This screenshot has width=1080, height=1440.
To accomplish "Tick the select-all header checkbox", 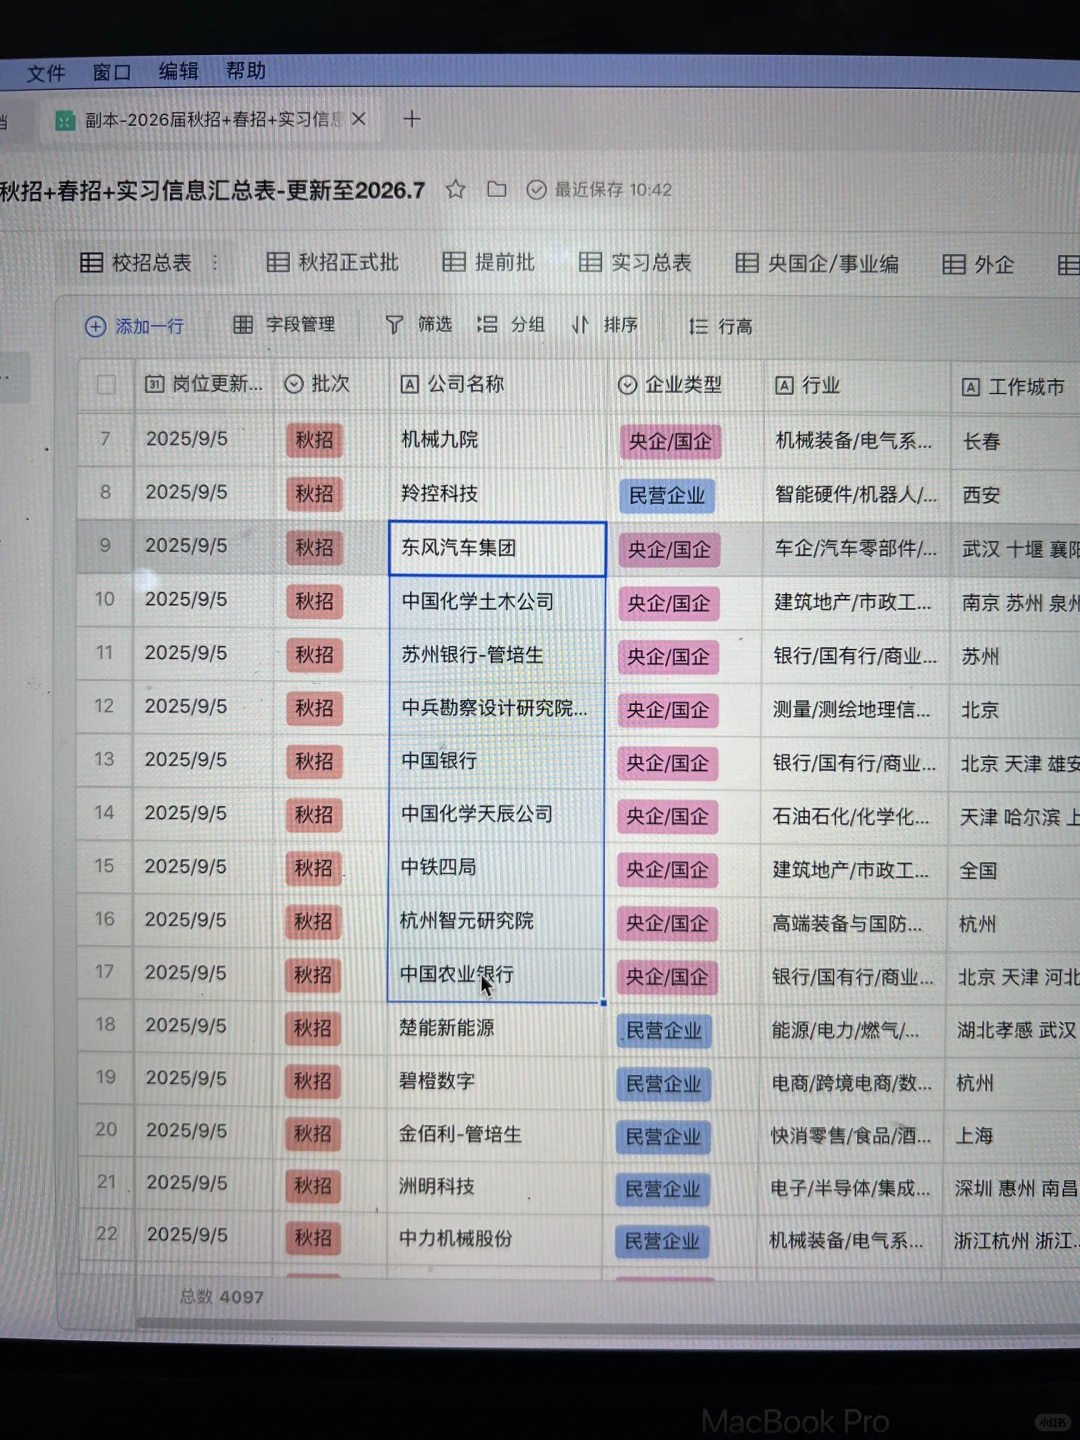I will [106, 384].
